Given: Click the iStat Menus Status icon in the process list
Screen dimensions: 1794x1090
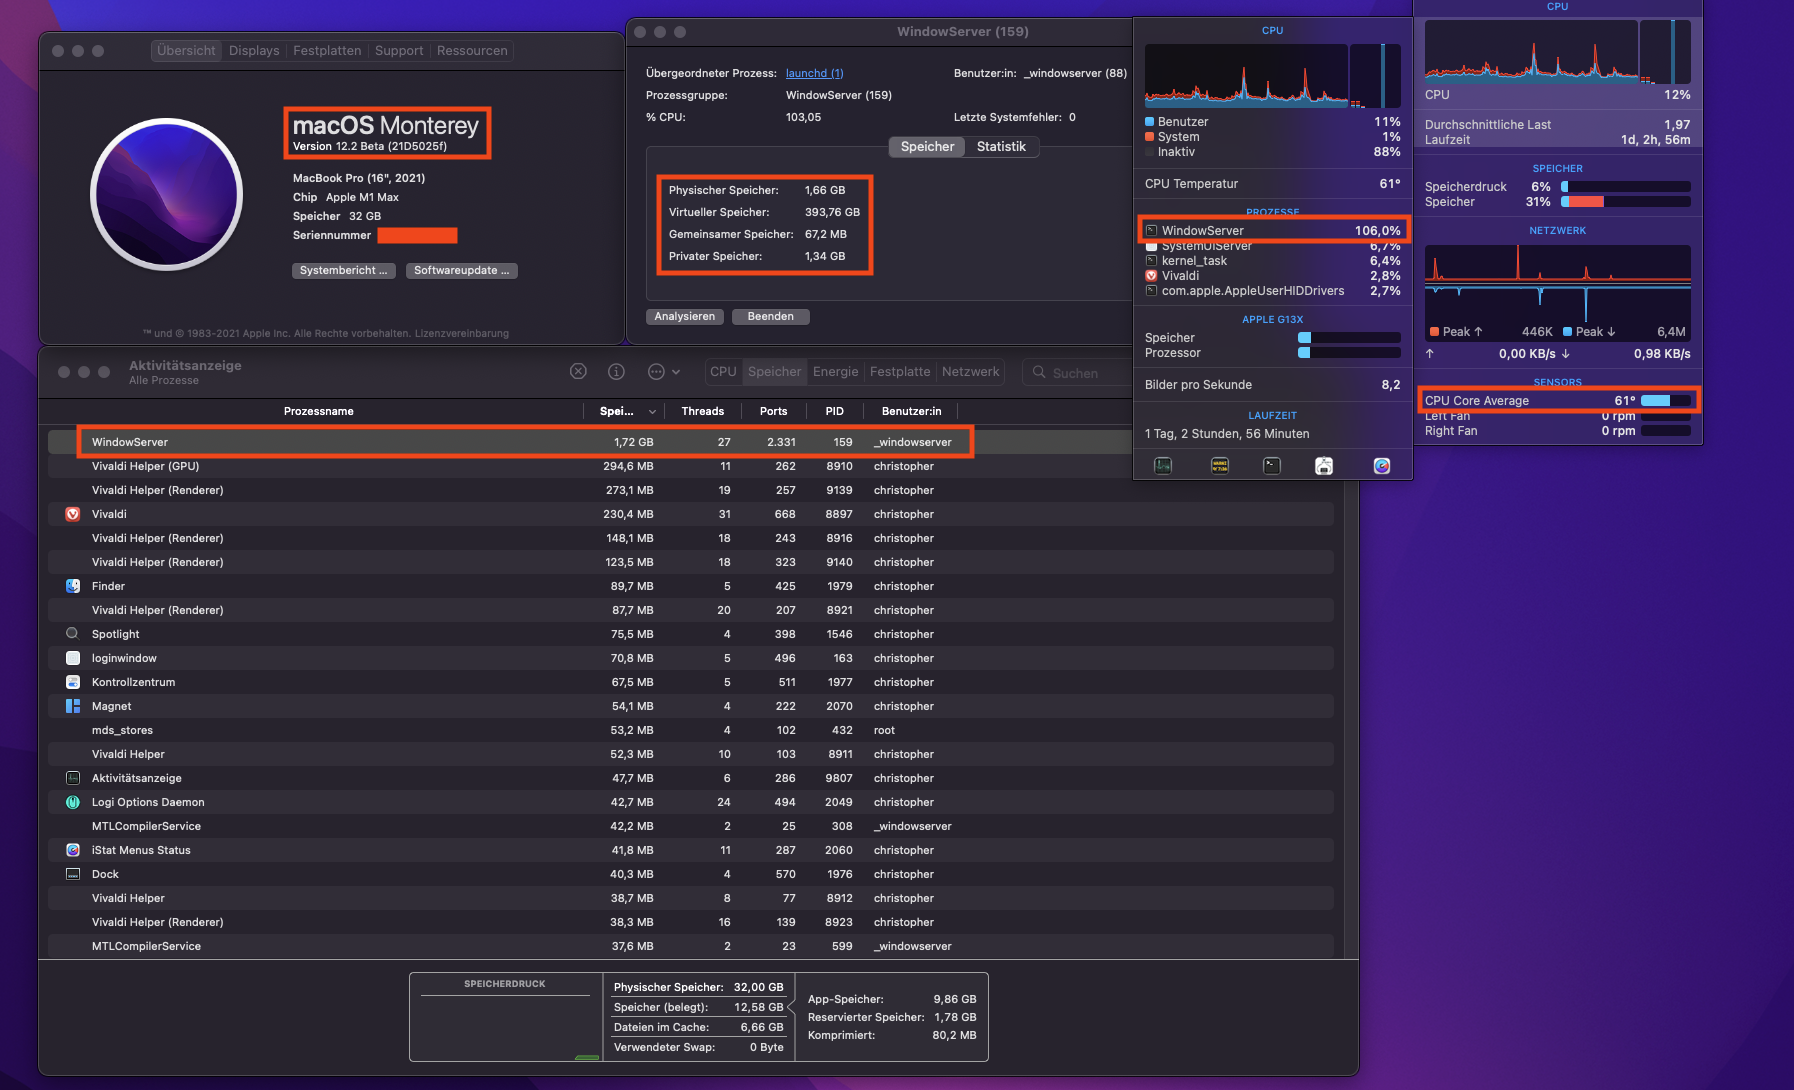Looking at the screenshot, I should click(73, 850).
